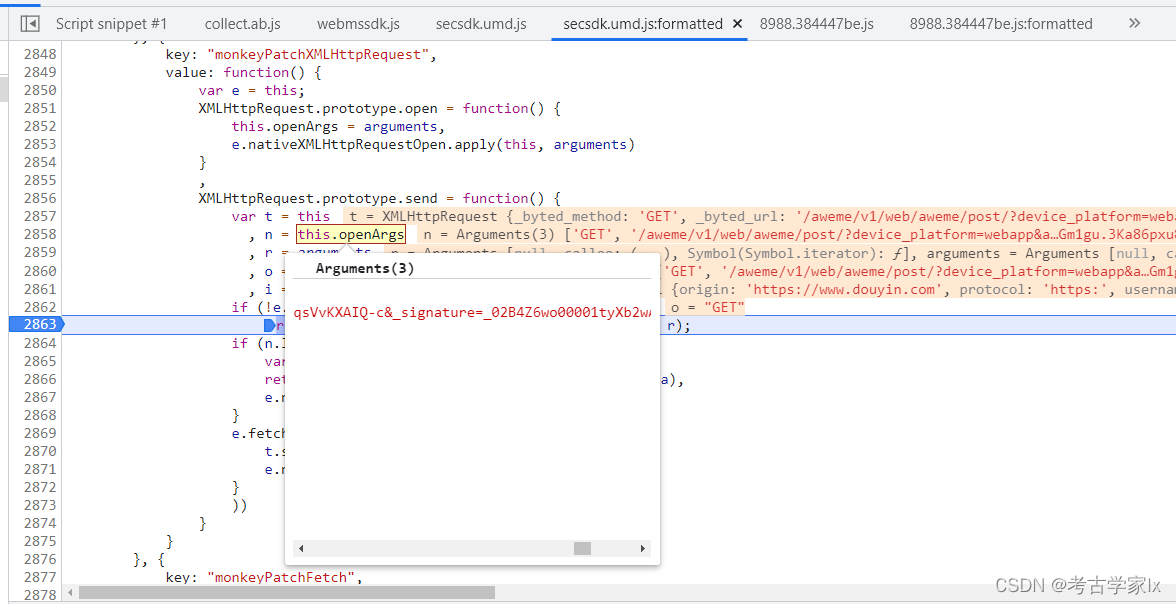Open the collect.ab.js tab
The height and width of the screenshot is (604, 1176).
(x=242, y=24)
